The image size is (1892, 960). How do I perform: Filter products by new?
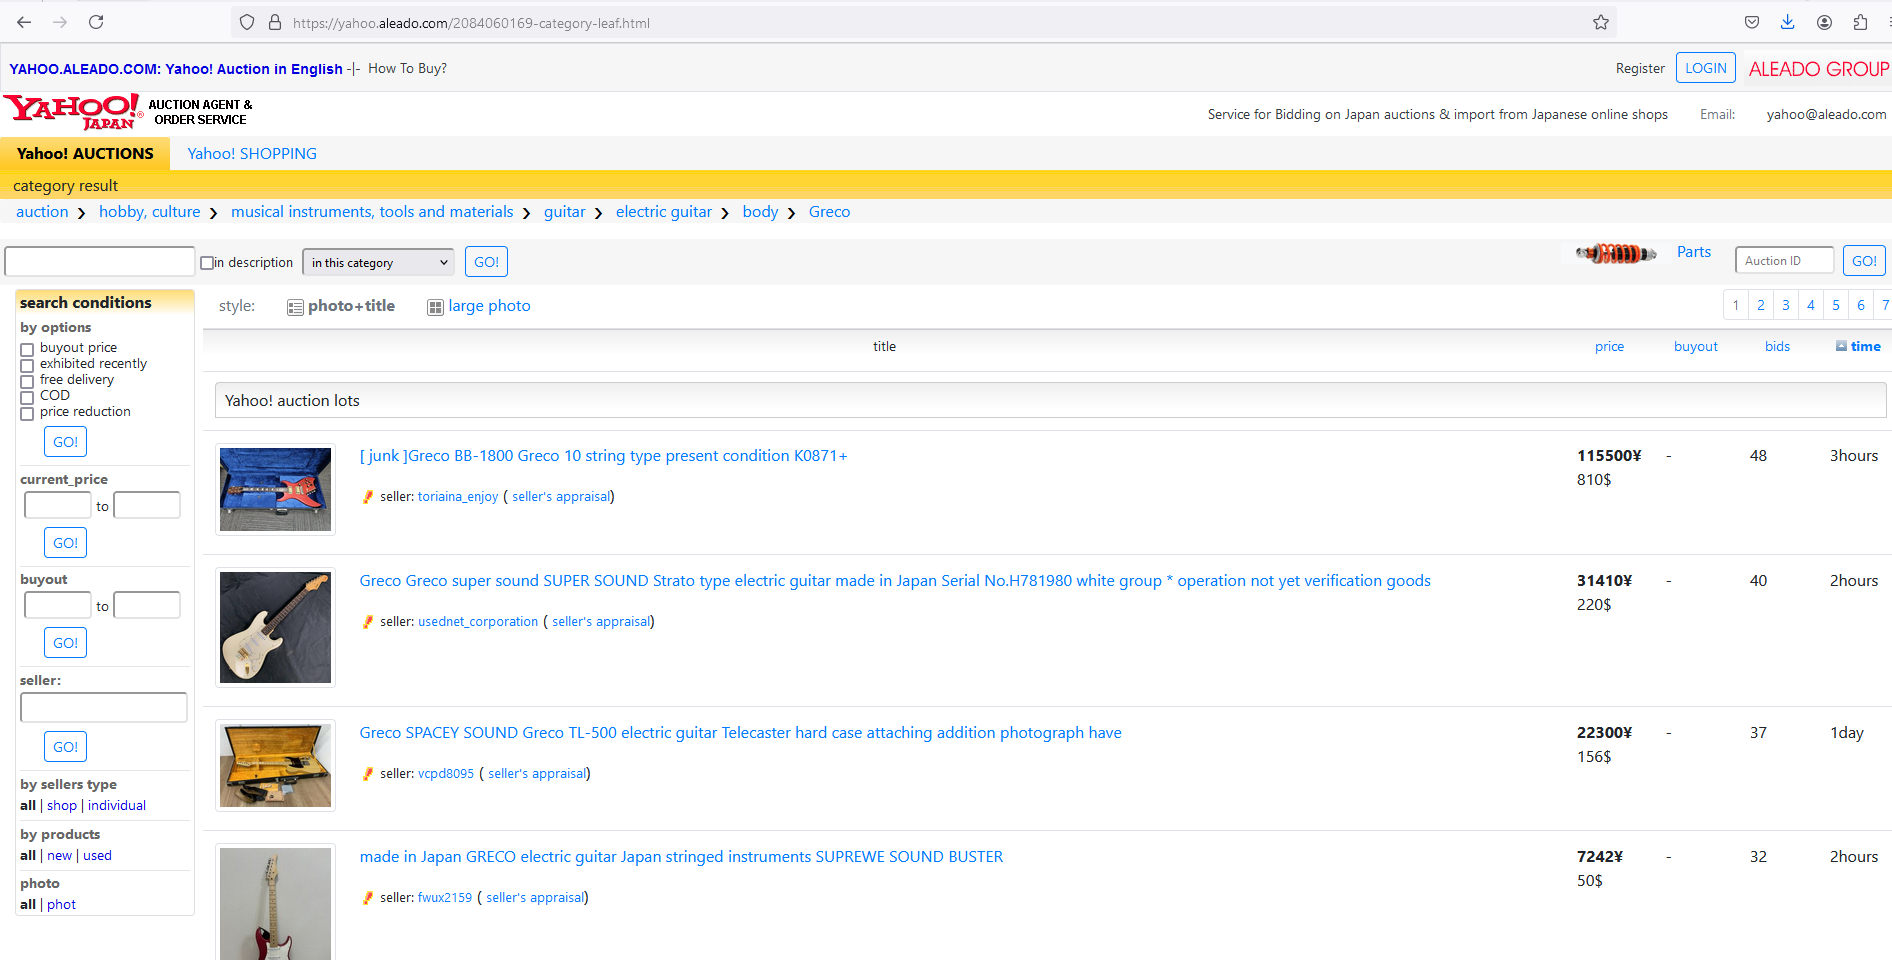click(60, 855)
